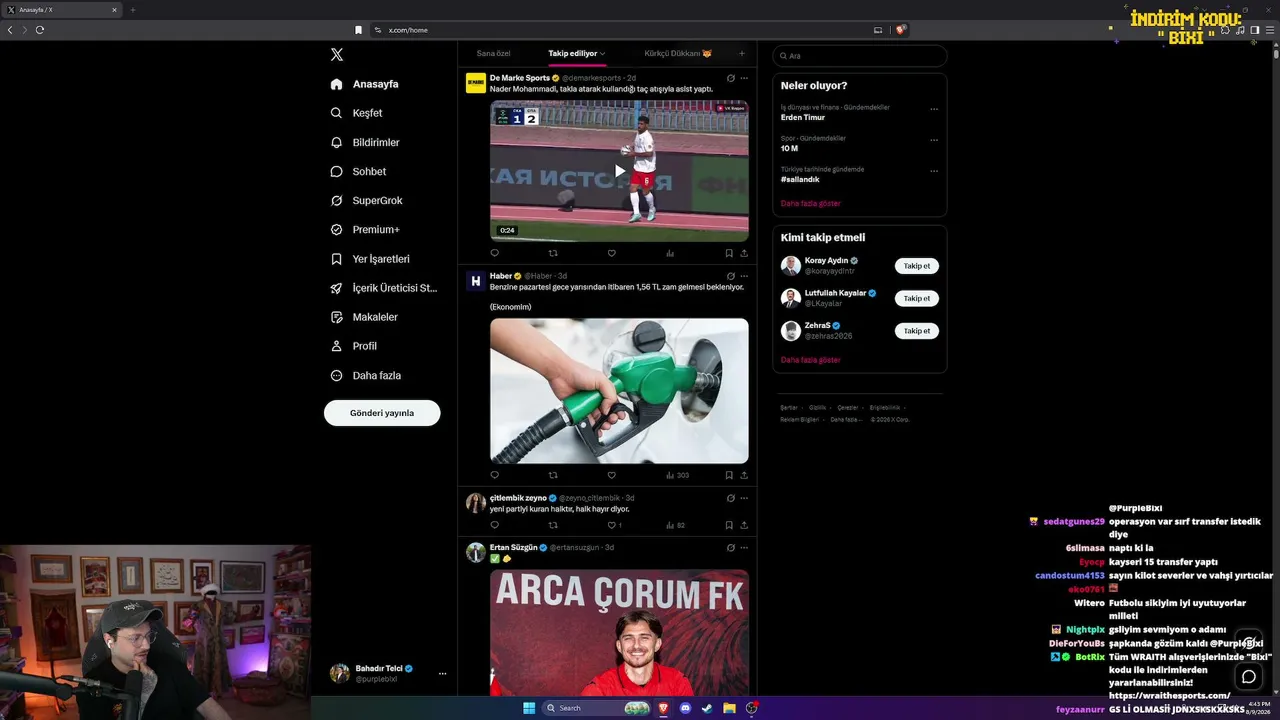1280x720 pixels.
Task: Repost çitlembik zeyno's post
Action: click(553, 525)
